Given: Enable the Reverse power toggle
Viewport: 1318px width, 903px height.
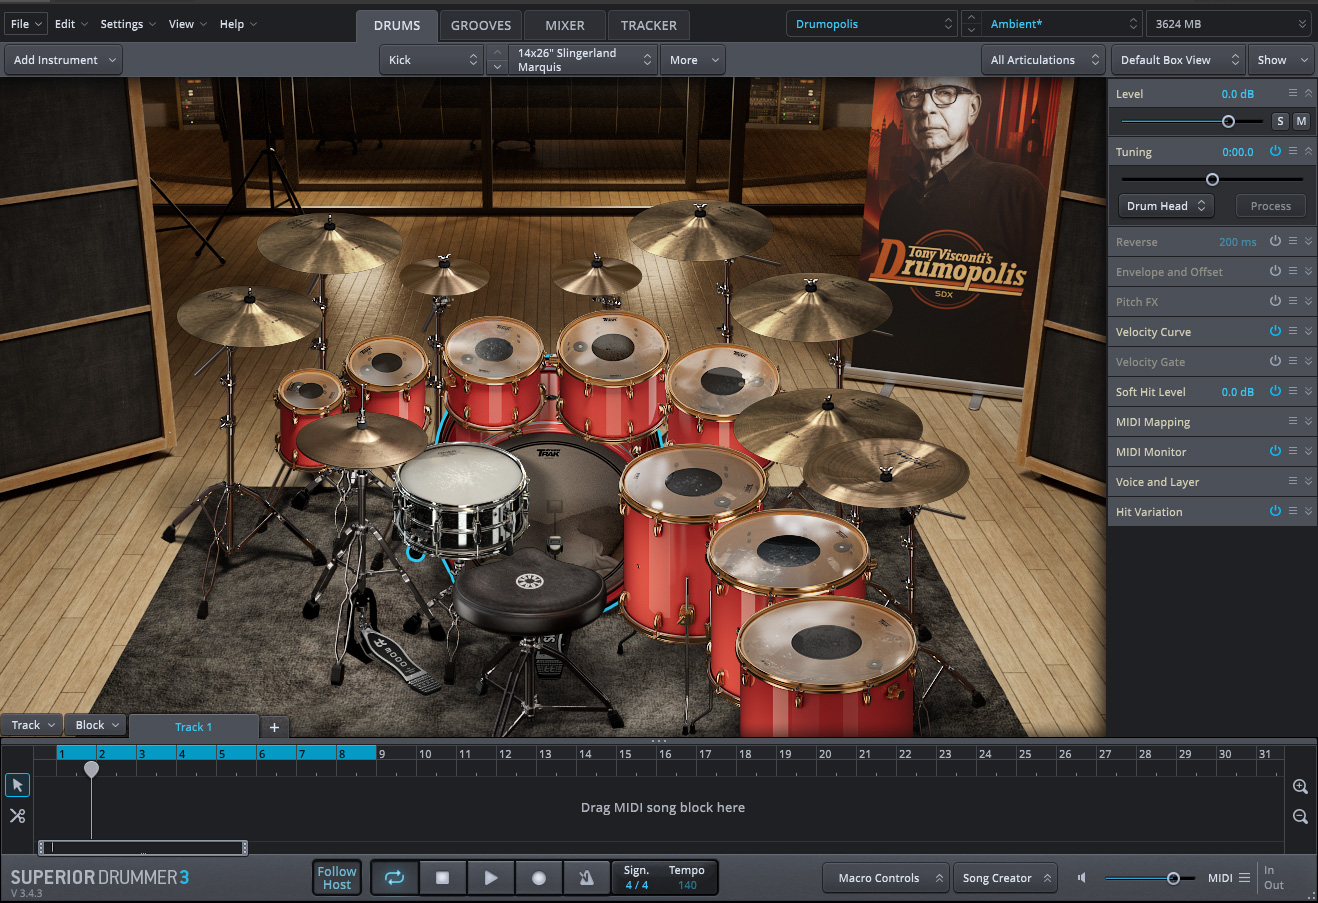Looking at the screenshot, I should pos(1275,242).
